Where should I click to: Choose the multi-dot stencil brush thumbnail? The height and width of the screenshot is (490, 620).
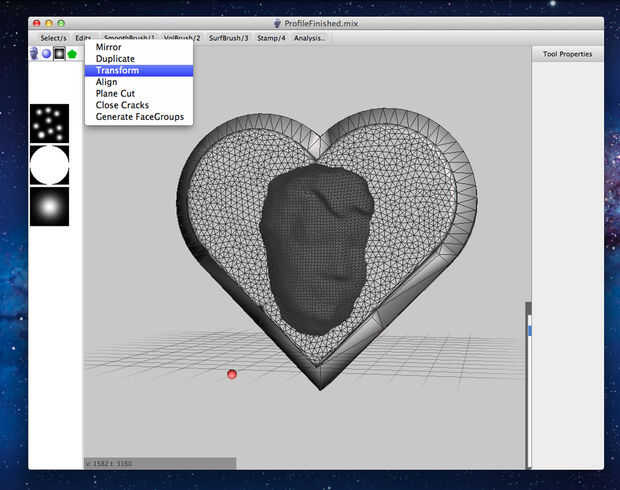click(x=49, y=124)
